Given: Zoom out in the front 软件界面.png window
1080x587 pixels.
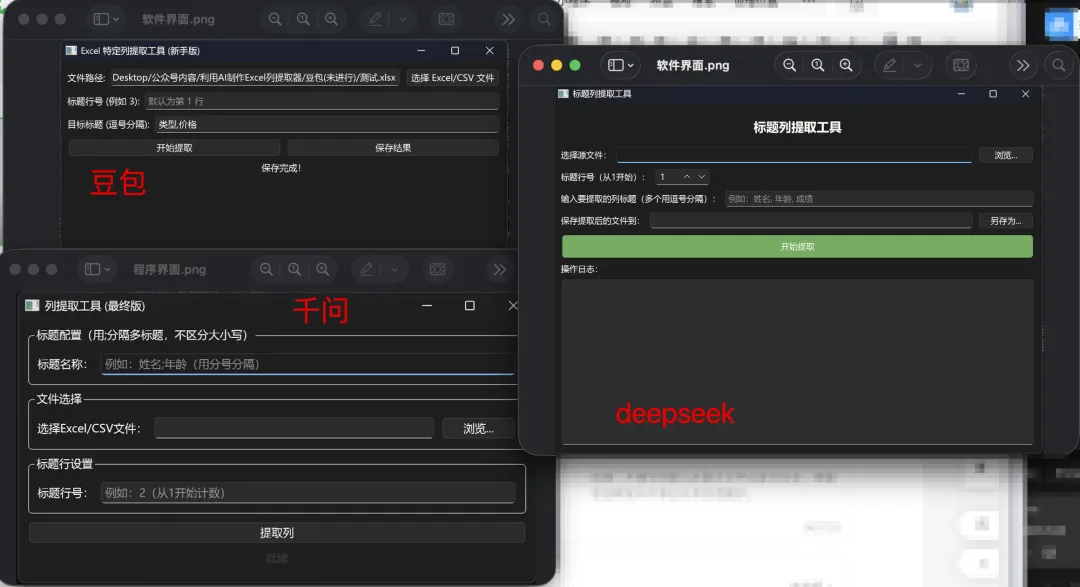Looking at the screenshot, I should (789, 65).
